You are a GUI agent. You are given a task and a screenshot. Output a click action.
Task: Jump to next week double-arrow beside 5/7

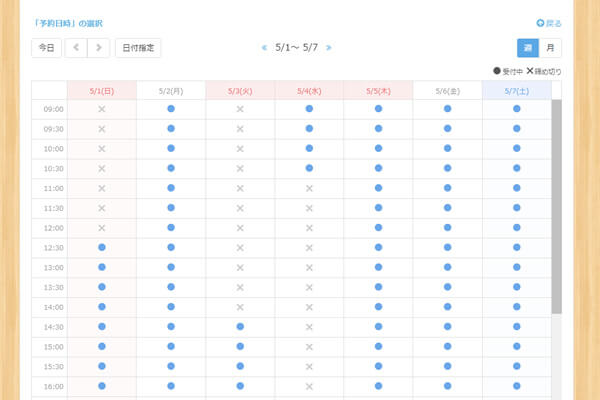click(x=329, y=47)
